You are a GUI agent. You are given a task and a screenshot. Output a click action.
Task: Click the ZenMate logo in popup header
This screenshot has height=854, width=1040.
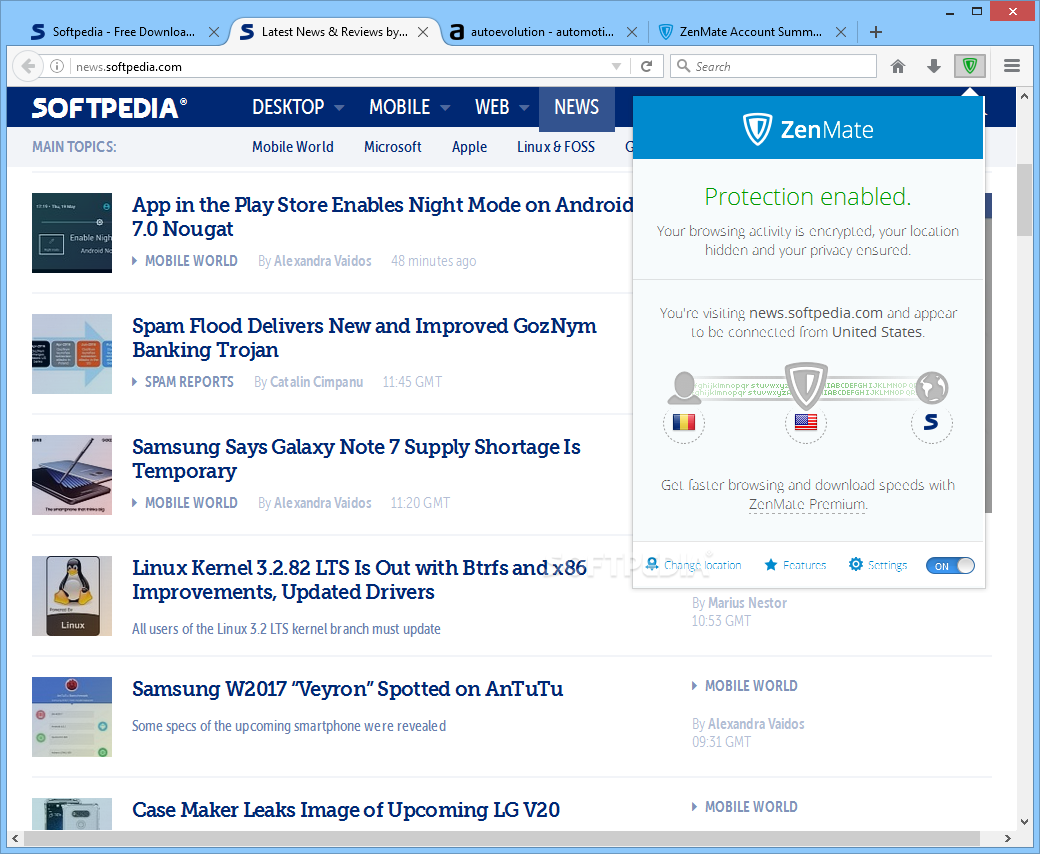[808, 129]
